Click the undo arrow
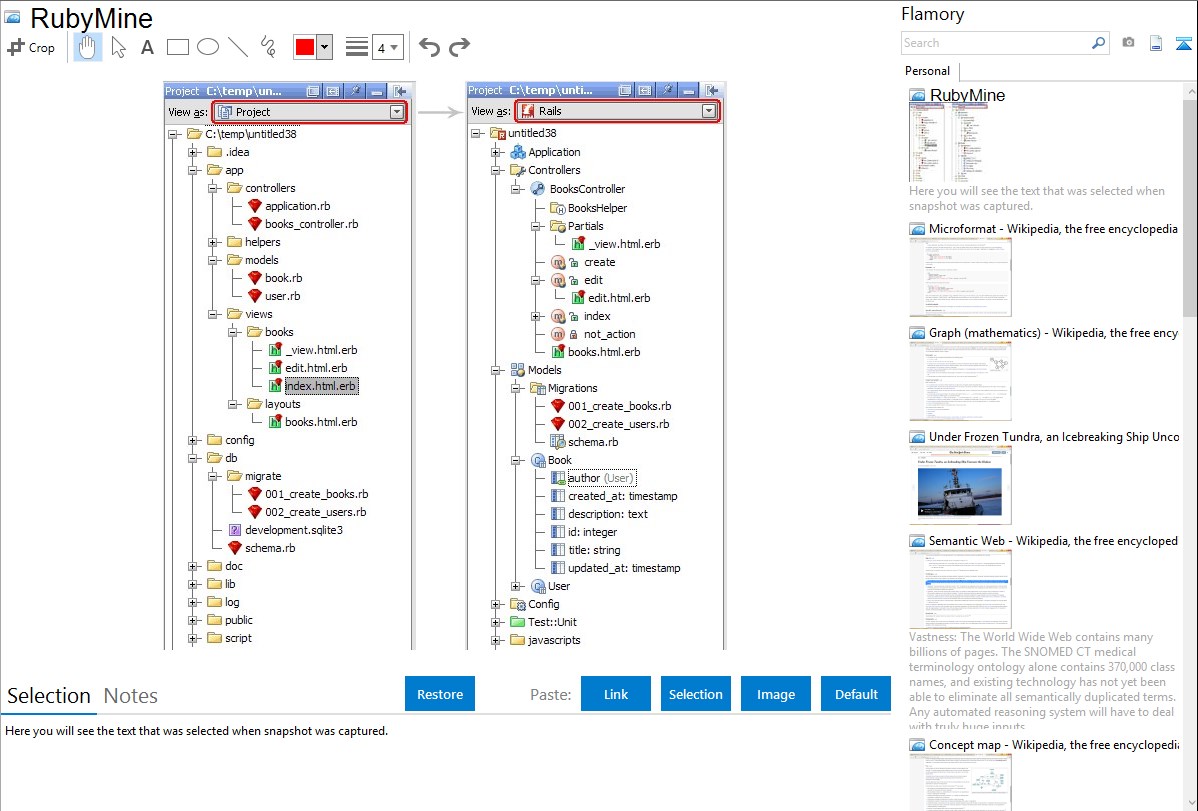 pyautogui.click(x=429, y=47)
